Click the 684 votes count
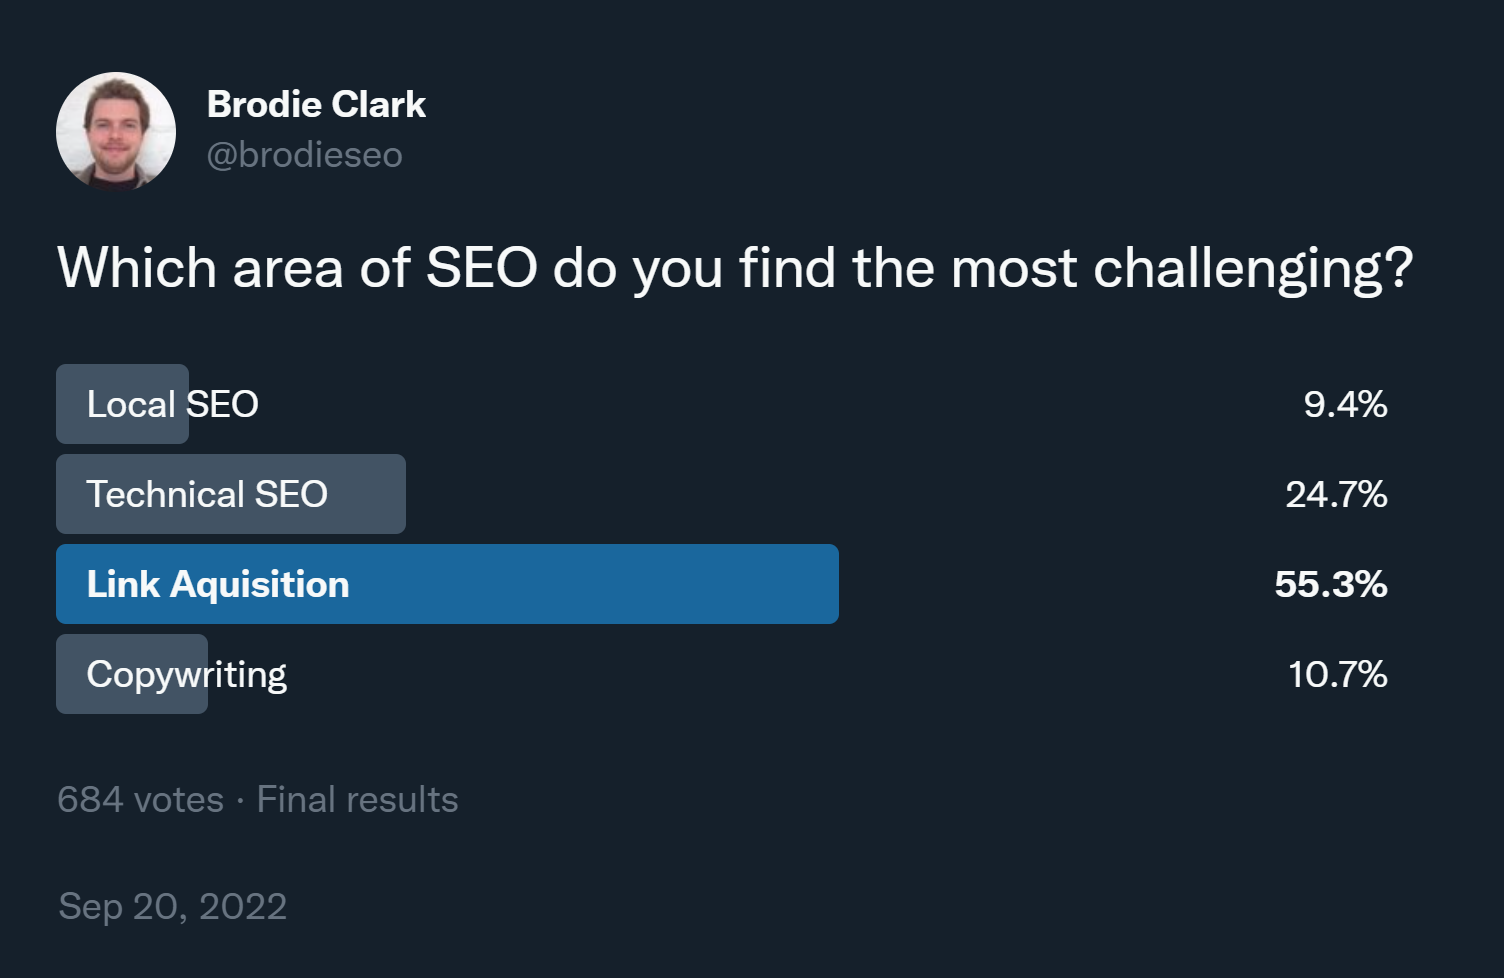This screenshot has width=1504, height=978. [x=140, y=800]
